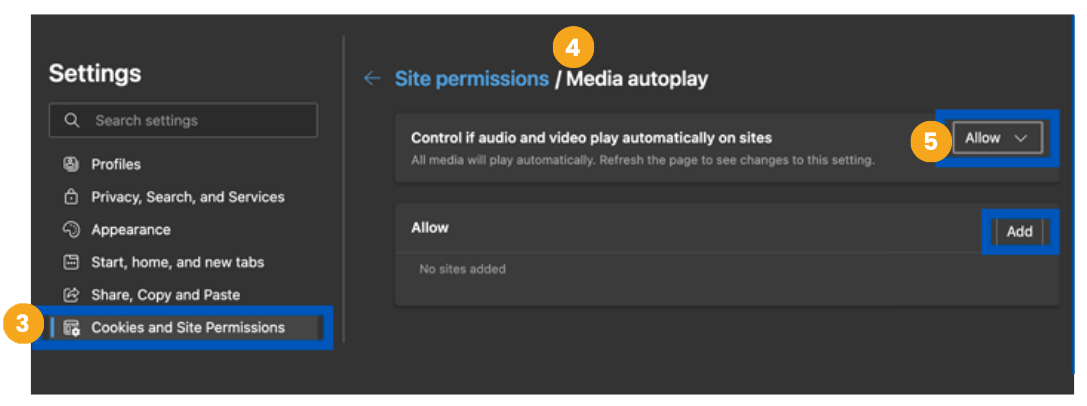Image resolution: width=1087 pixels, height=406 pixels.
Task: Click the Start, home, and new tabs icon
Action: coord(71,263)
